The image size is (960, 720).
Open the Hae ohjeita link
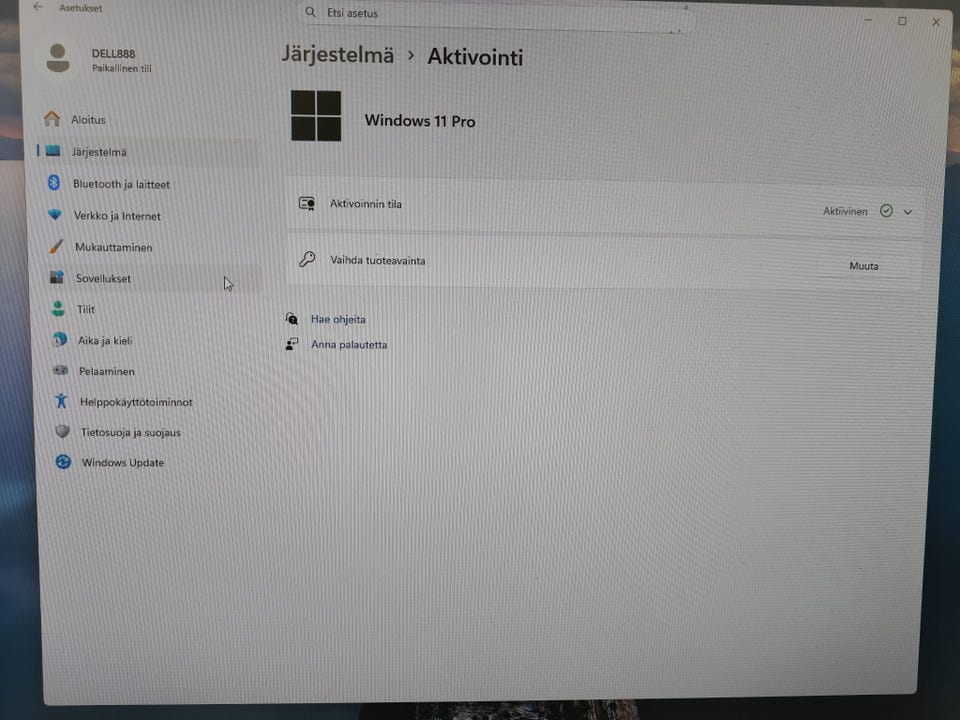(338, 319)
